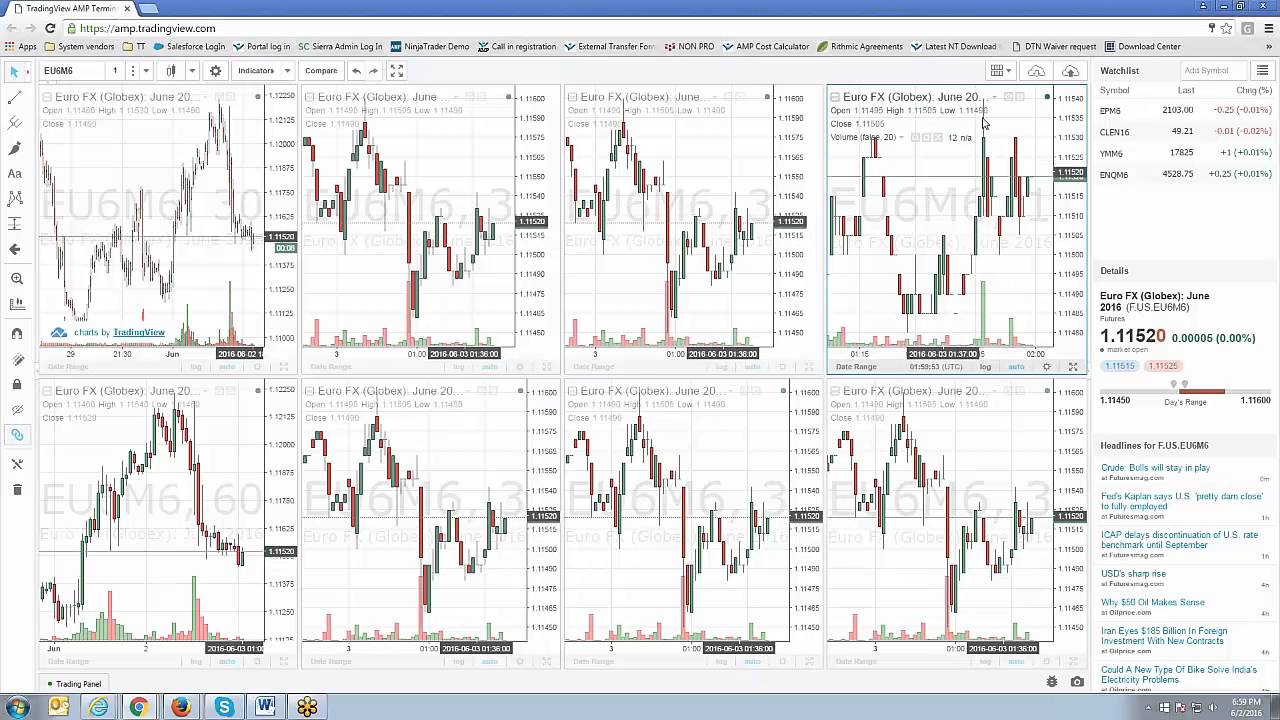
Task: Open Skype from the taskbar
Action: pos(224,707)
